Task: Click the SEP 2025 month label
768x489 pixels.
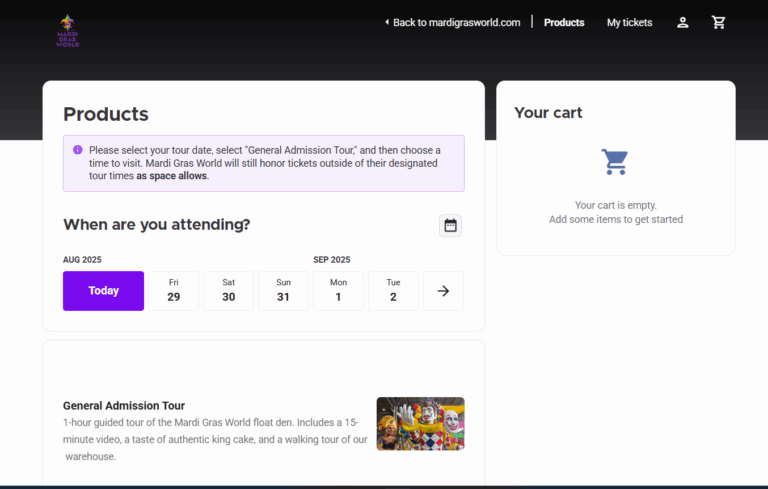Action: tap(332, 260)
